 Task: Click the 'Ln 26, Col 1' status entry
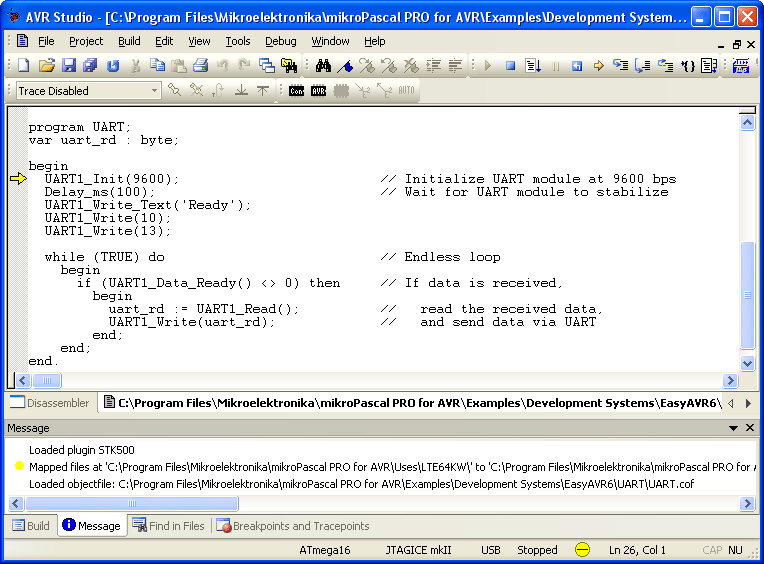[637, 550]
